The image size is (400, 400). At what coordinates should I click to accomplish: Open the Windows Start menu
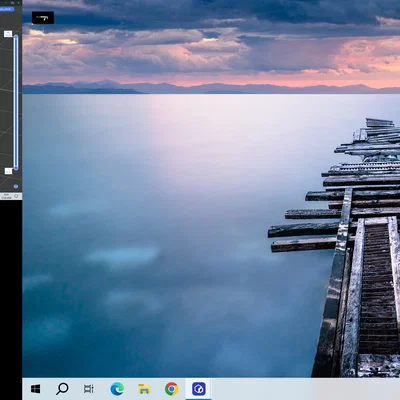35,389
